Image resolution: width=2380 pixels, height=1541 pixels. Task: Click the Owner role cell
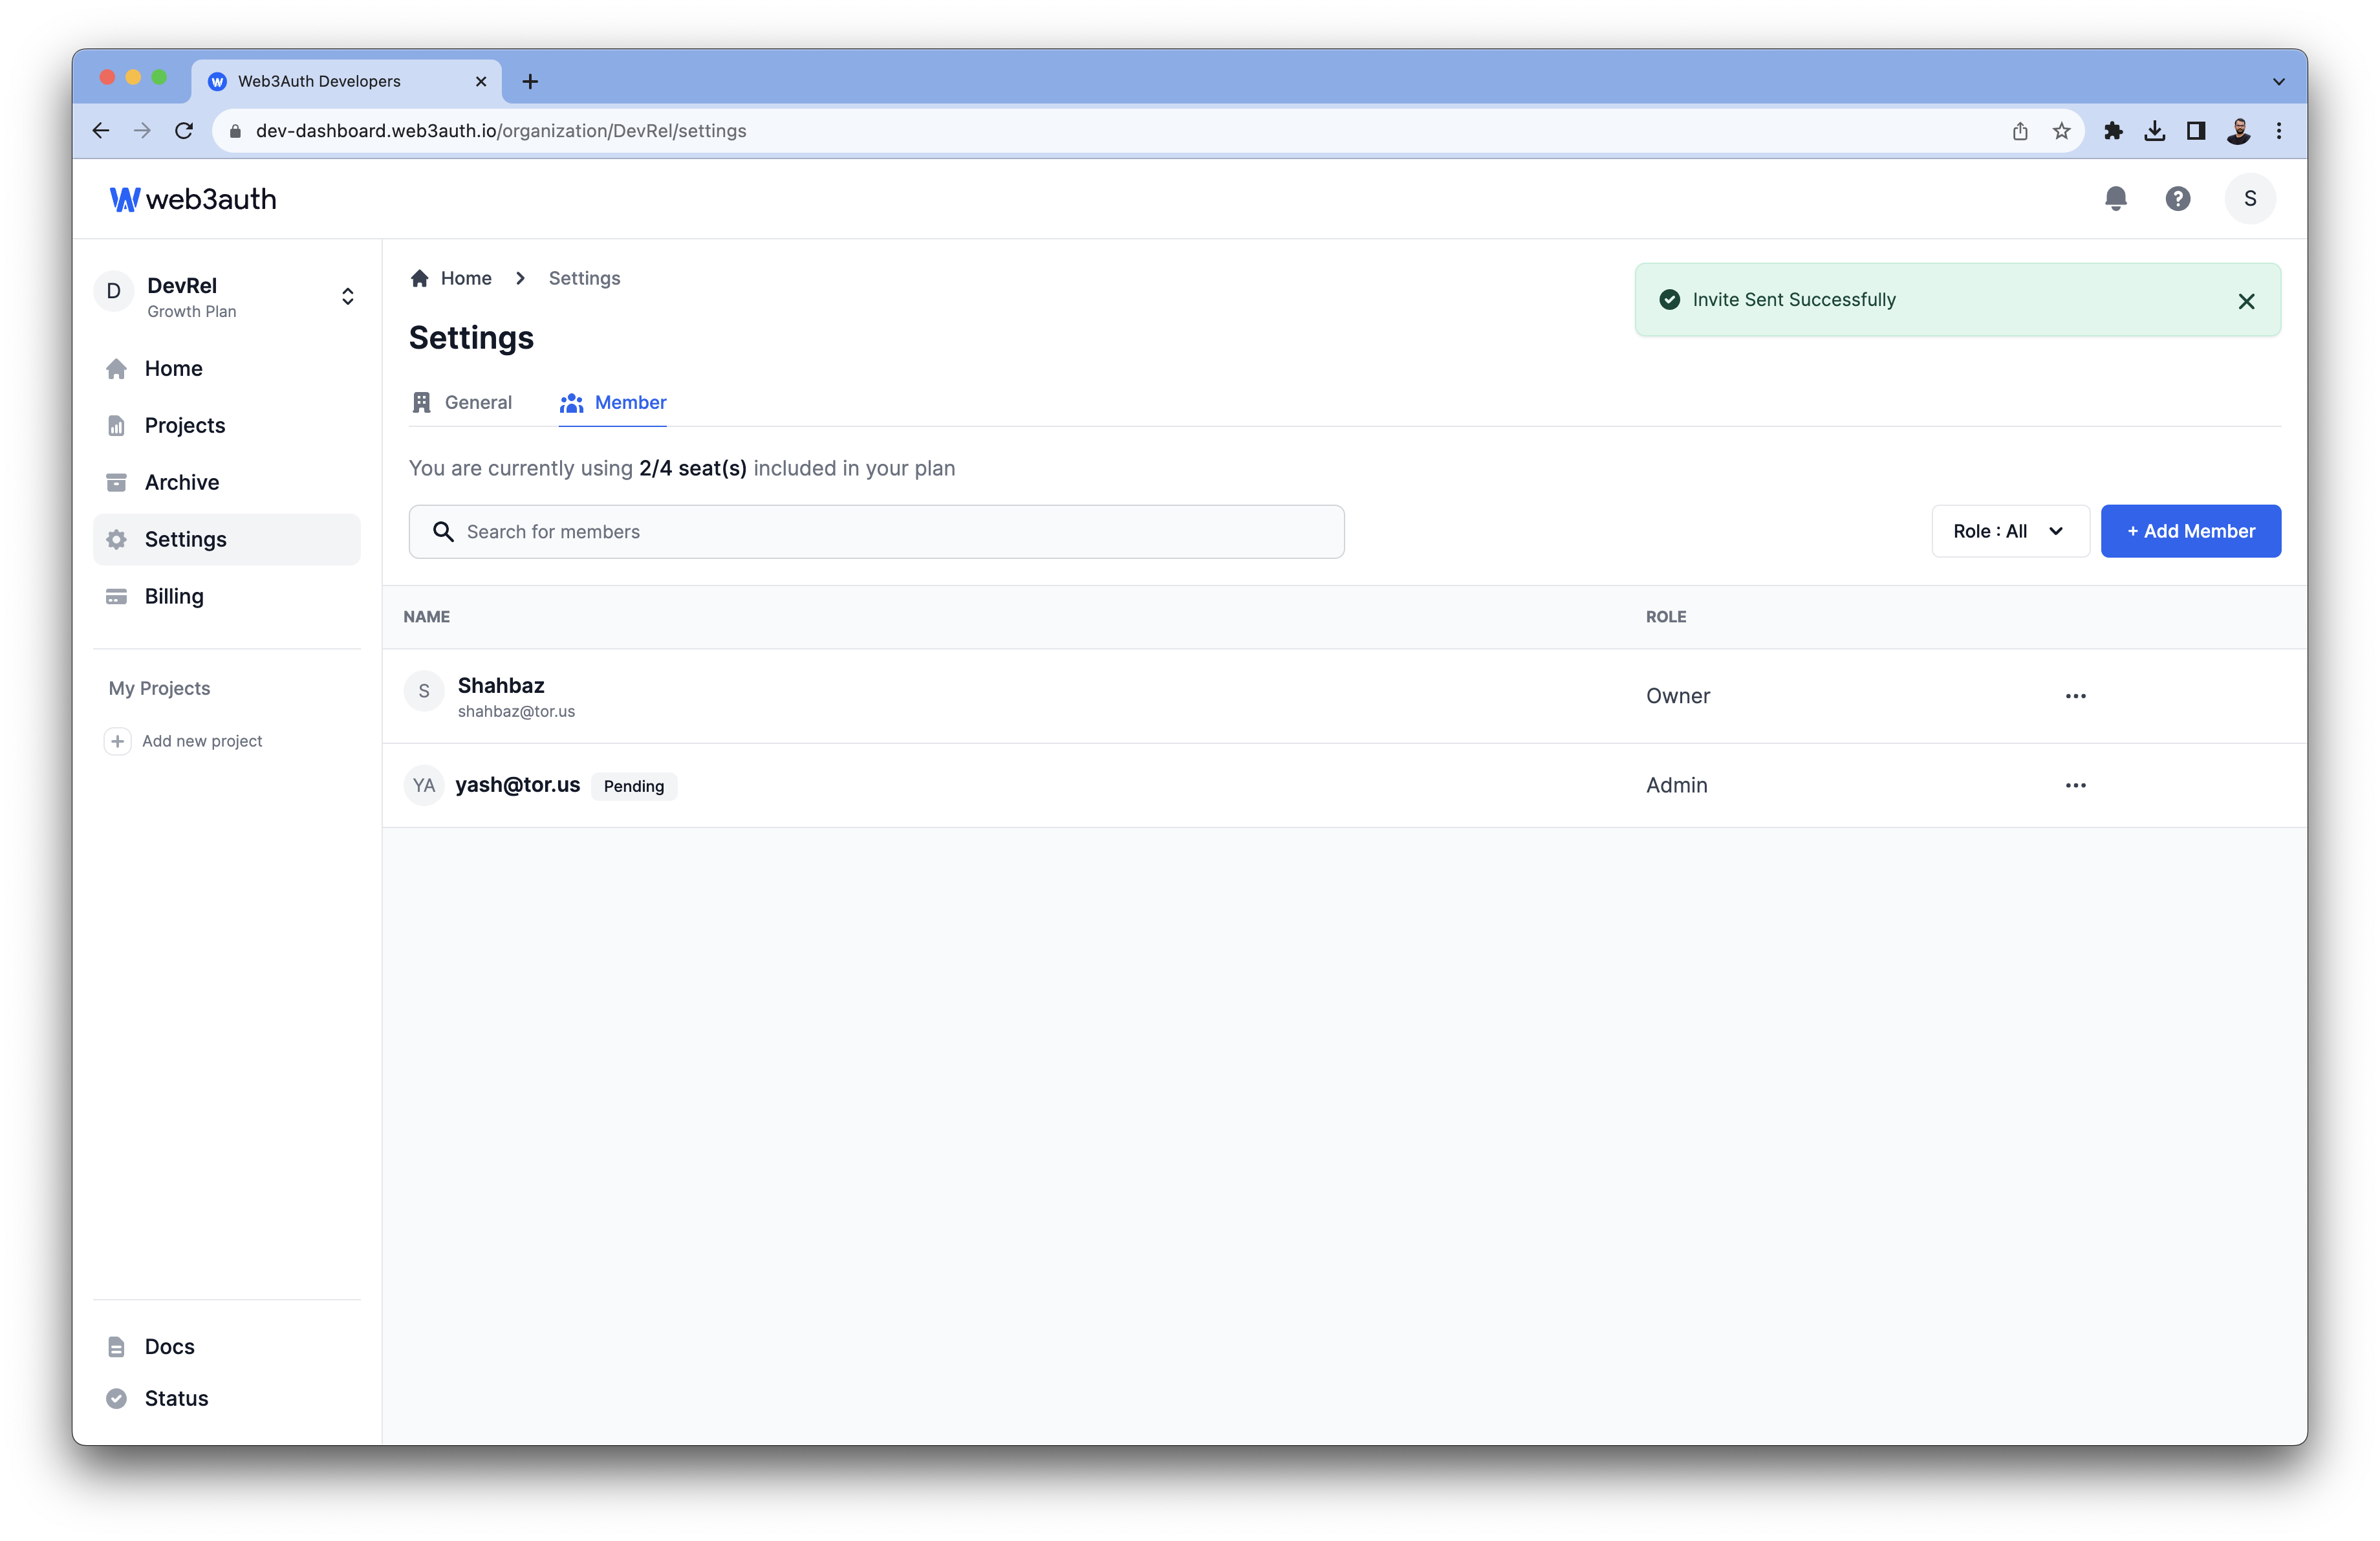tap(1677, 696)
